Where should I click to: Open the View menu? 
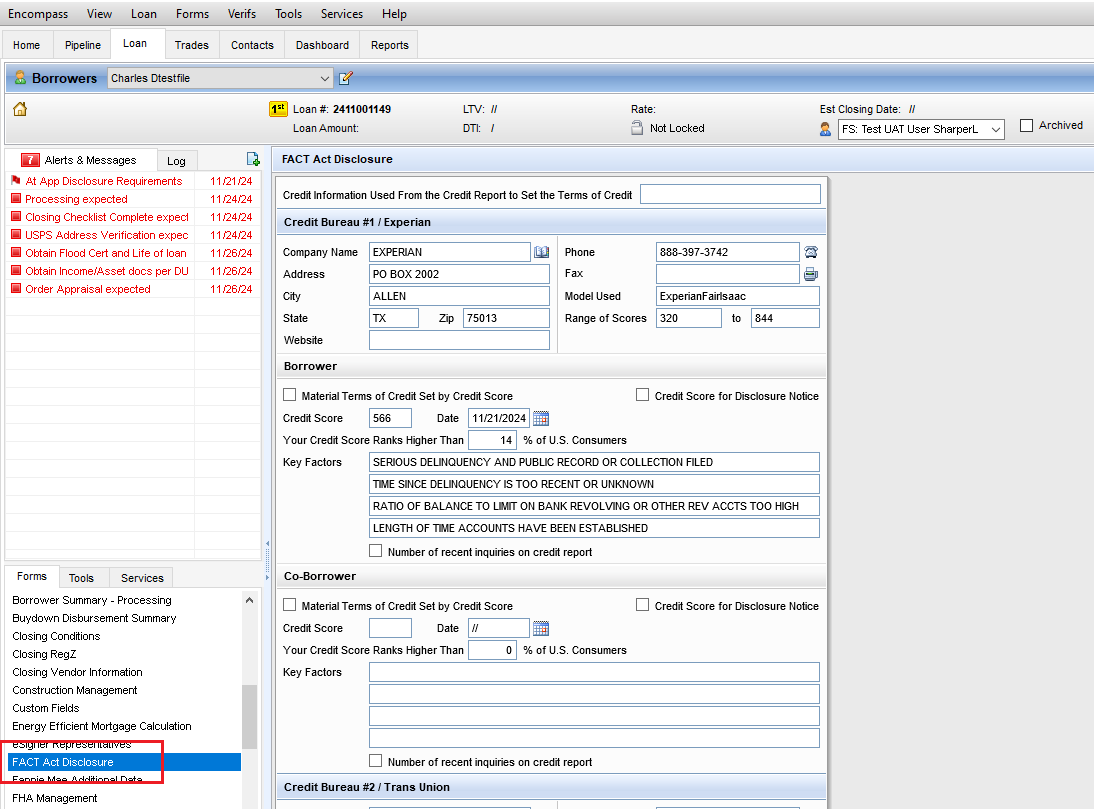pyautogui.click(x=99, y=14)
